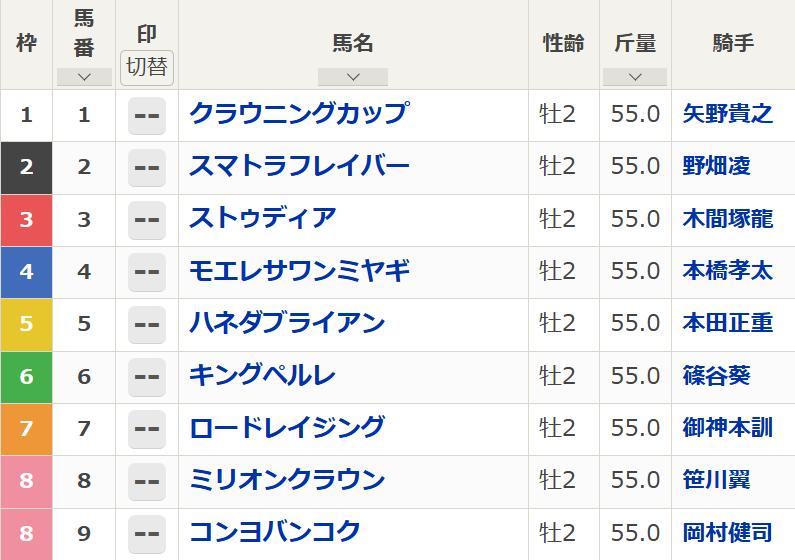The image size is (795, 560).
Task: Click the mark selector for horse number 1
Action: (x=147, y=115)
